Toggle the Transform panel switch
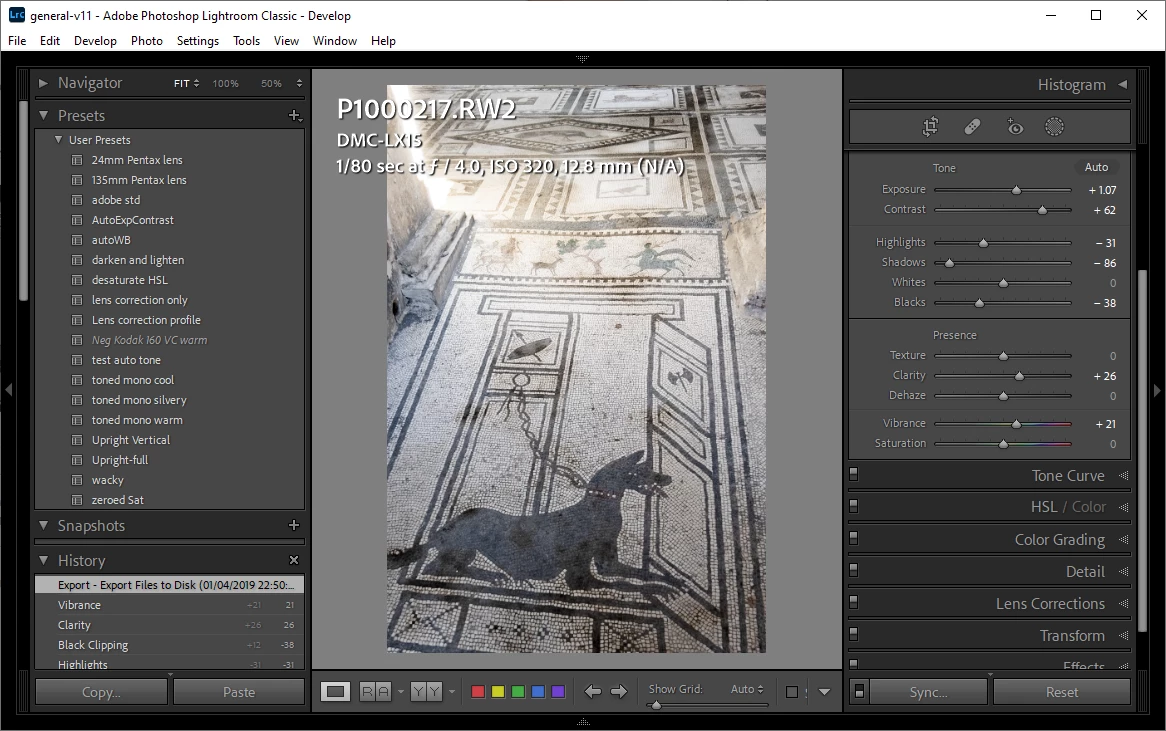The width and height of the screenshot is (1166, 731). click(854, 634)
